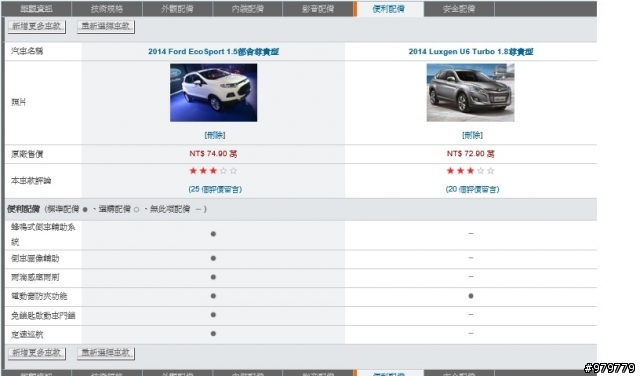Open the 2014 Luxgen U6 Turbo 1.8 link

click(x=471, y=51)
